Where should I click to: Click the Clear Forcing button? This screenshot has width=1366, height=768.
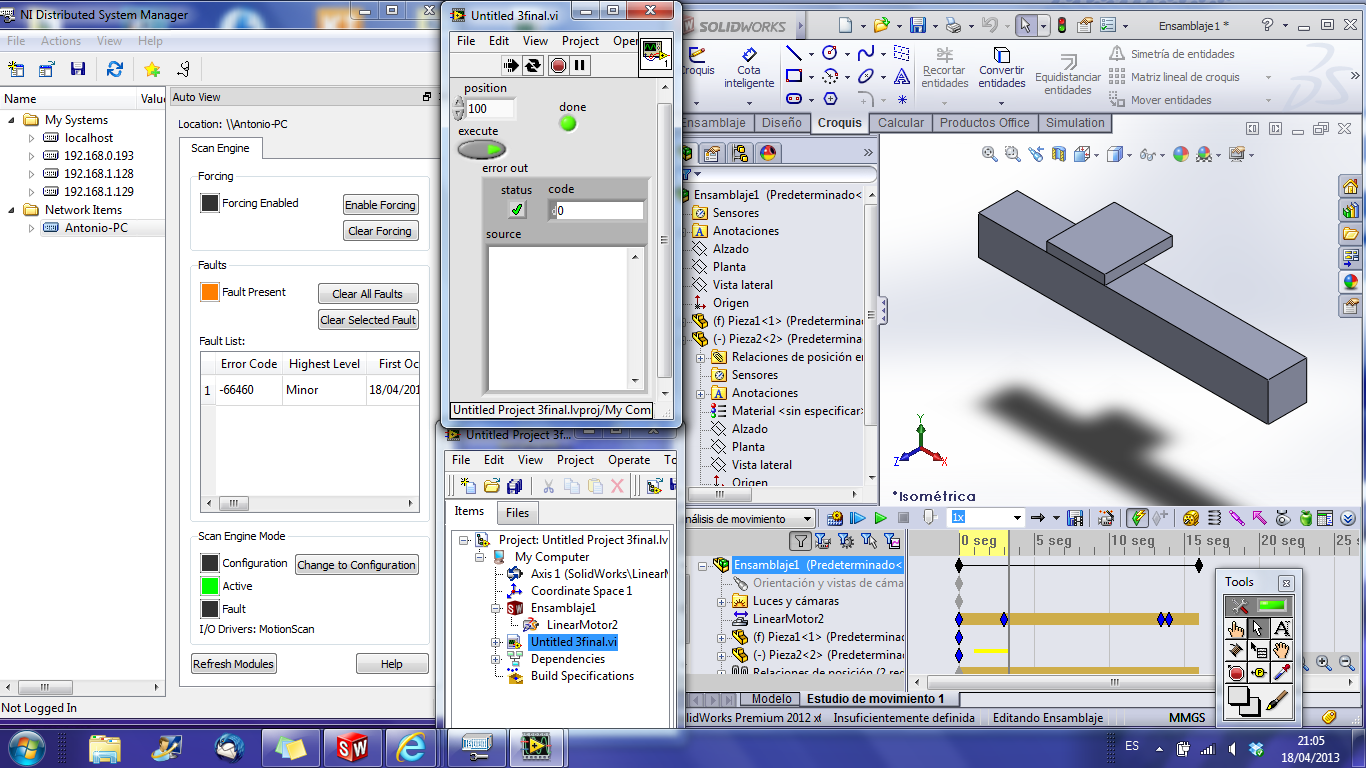click(x=380, y=231)
